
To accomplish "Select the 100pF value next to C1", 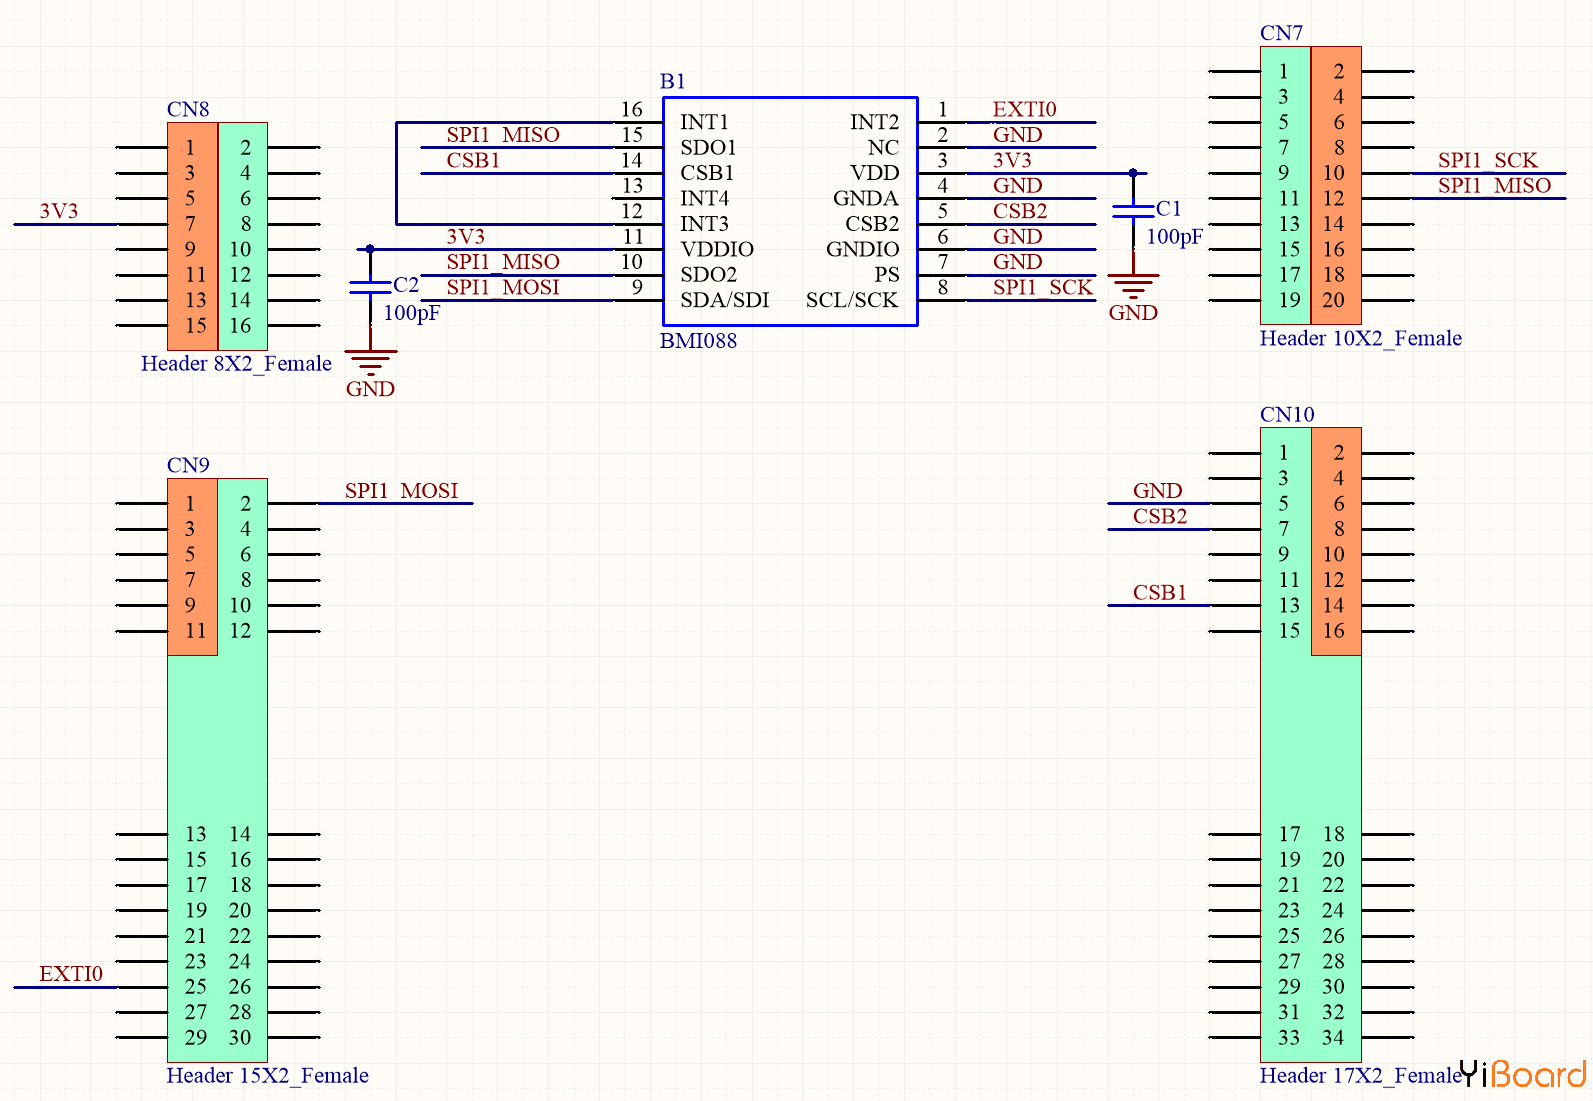I will 1175,237.
